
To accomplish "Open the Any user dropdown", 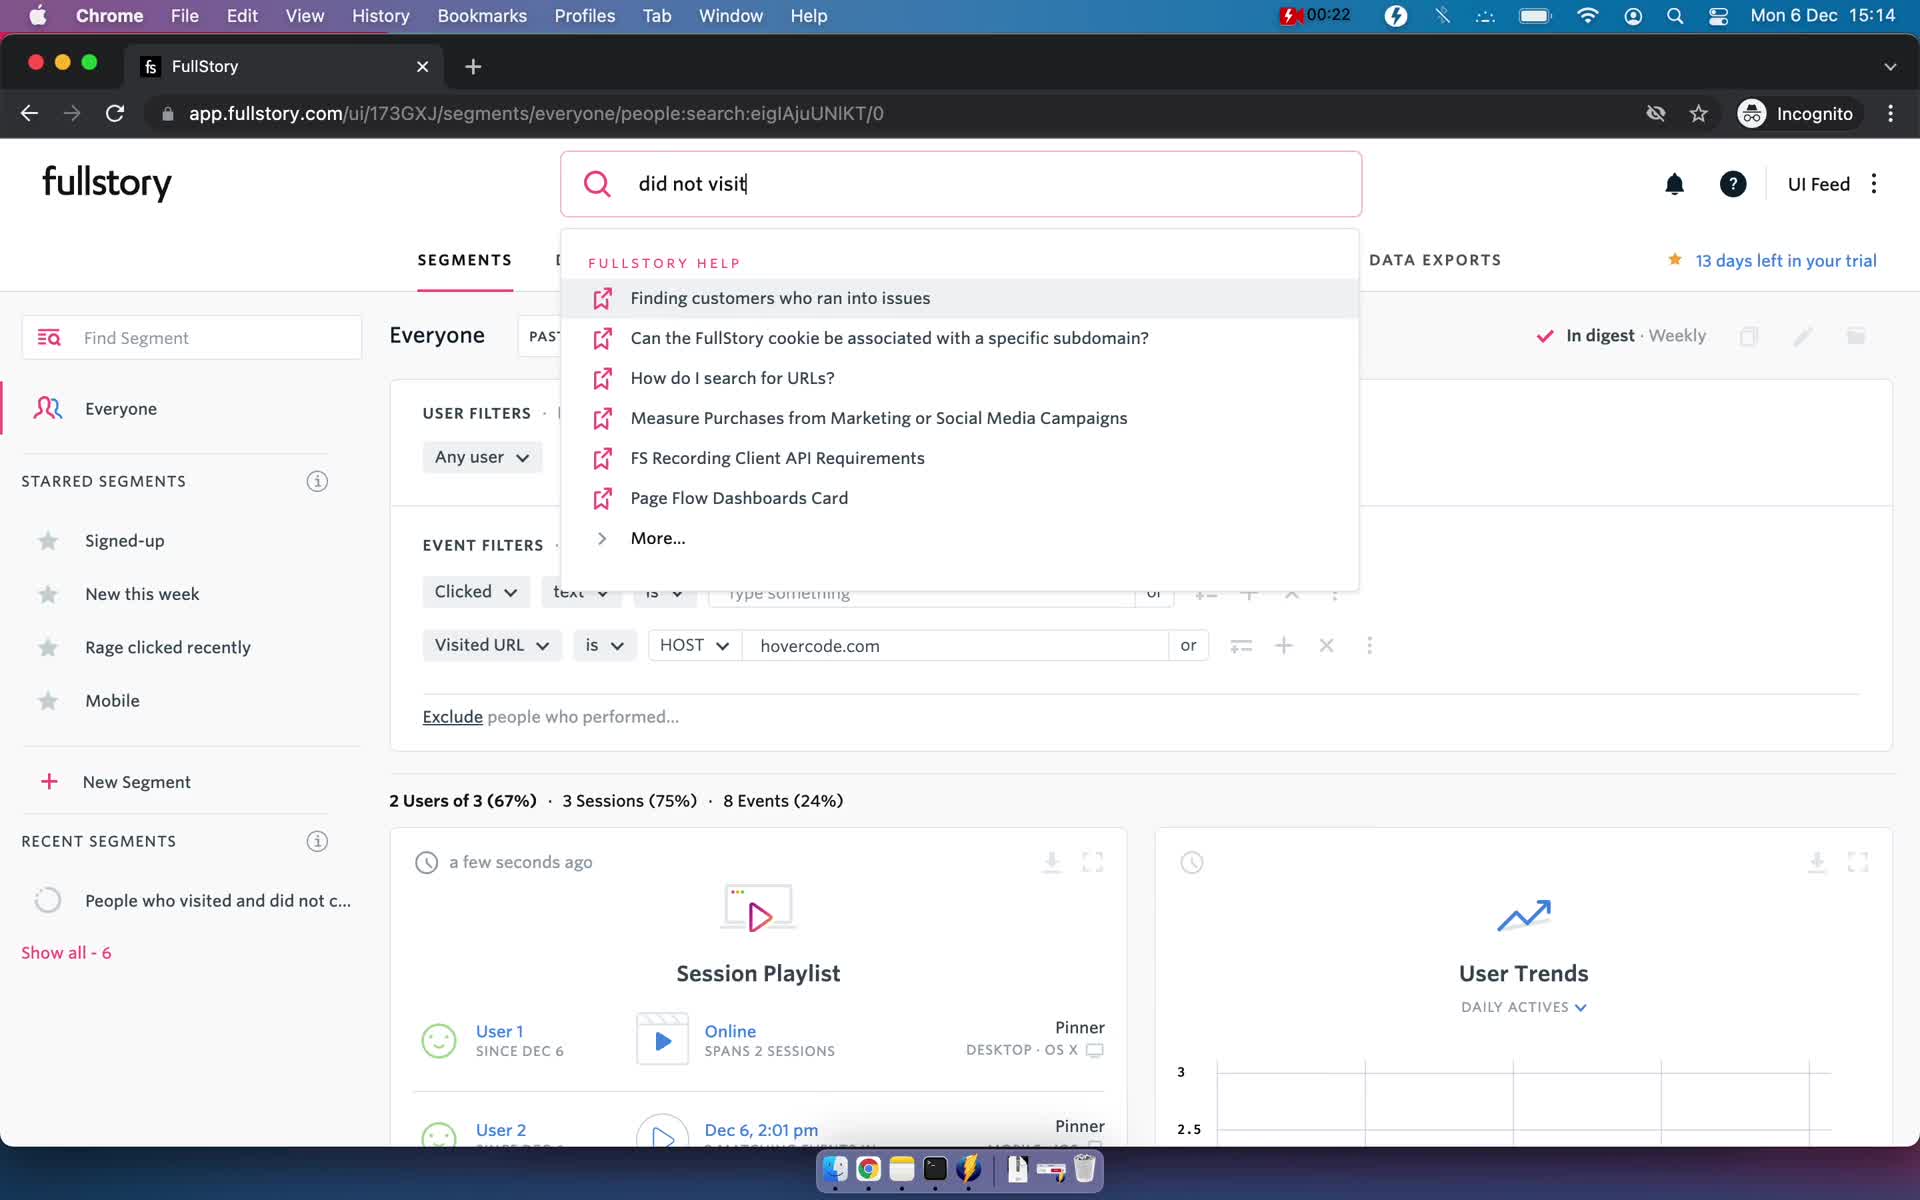I will point(482,457).
